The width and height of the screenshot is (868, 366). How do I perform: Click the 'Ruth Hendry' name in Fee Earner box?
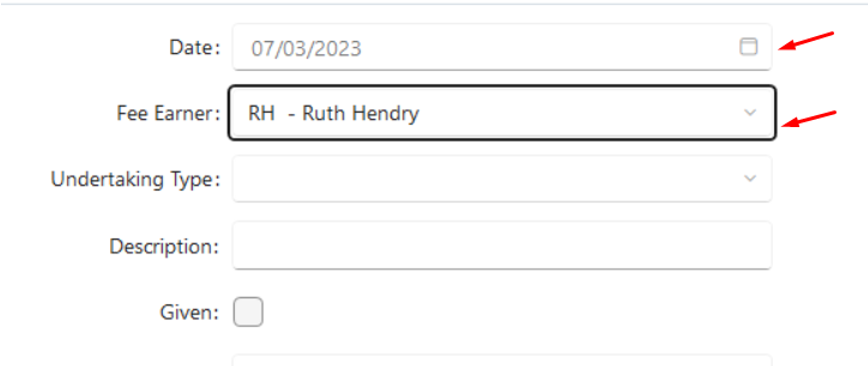(x=360, y=114)
